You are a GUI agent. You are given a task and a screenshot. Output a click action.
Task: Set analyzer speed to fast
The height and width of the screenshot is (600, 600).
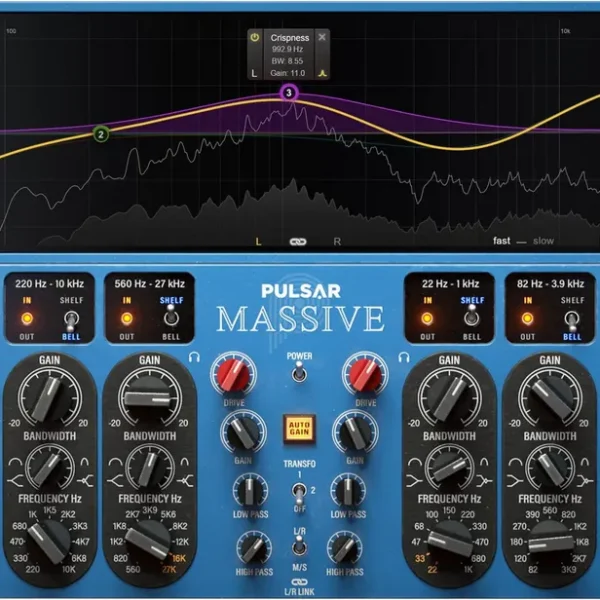(502, 241)
